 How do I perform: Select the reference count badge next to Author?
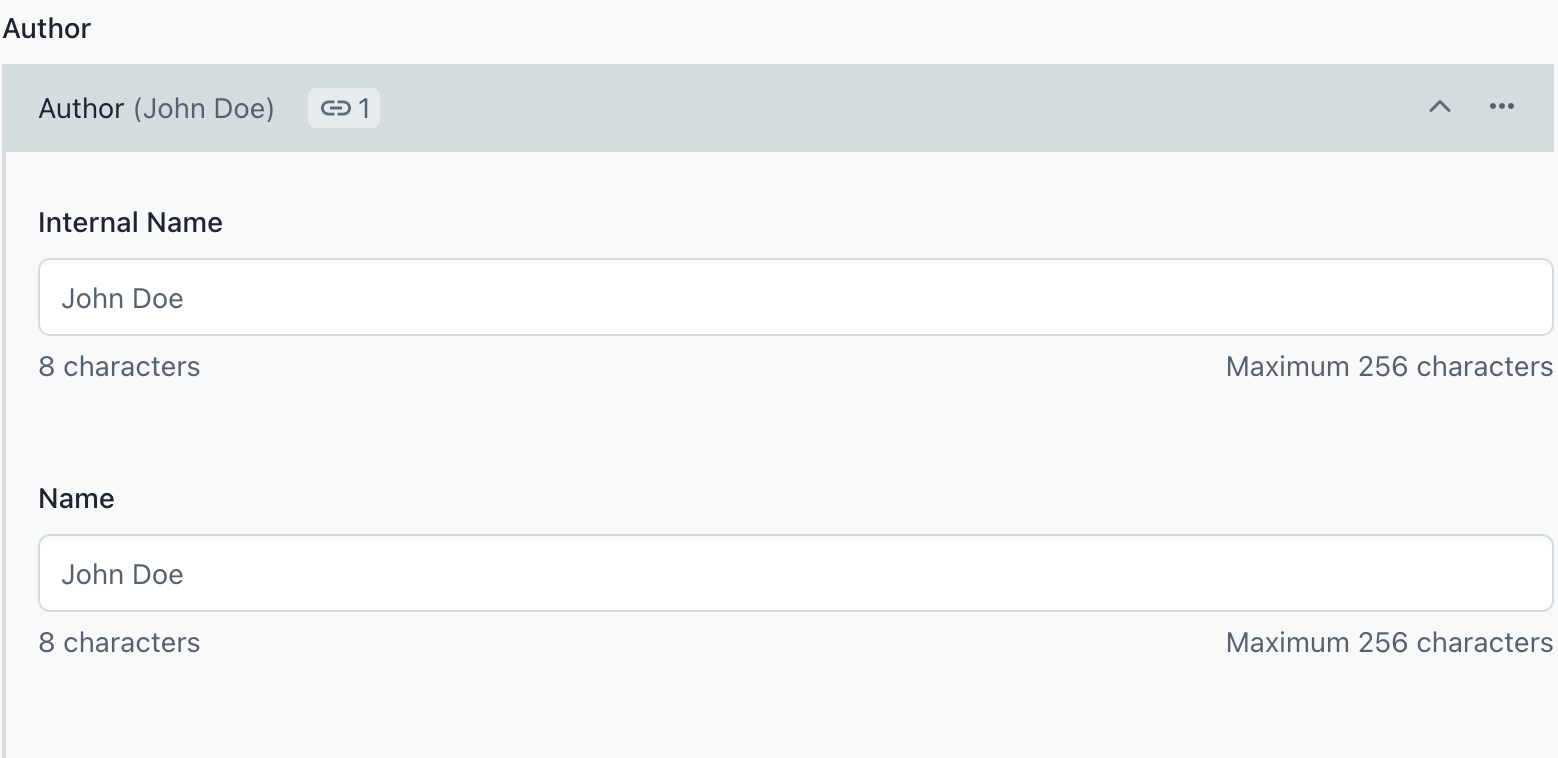[x=343, y=107]
